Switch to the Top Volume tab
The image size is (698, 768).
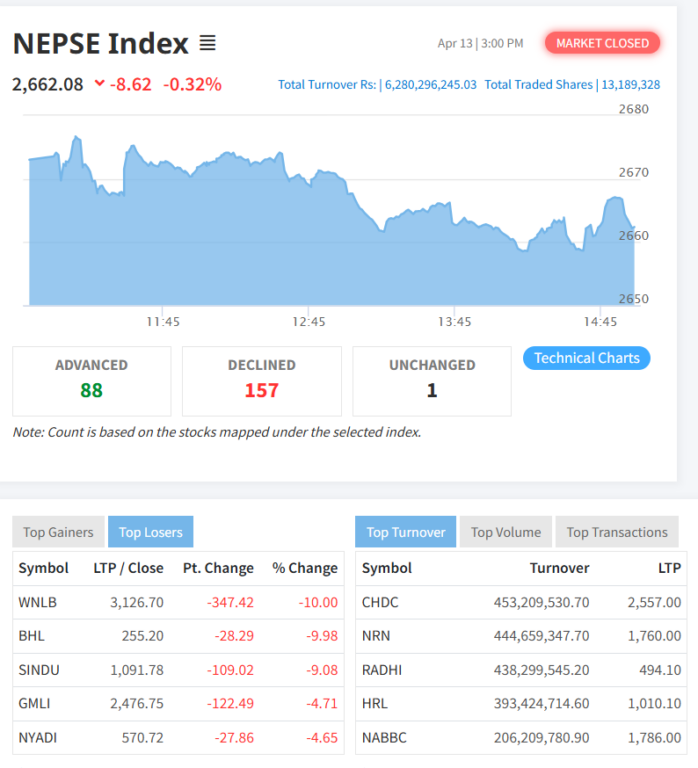(505, 532)
